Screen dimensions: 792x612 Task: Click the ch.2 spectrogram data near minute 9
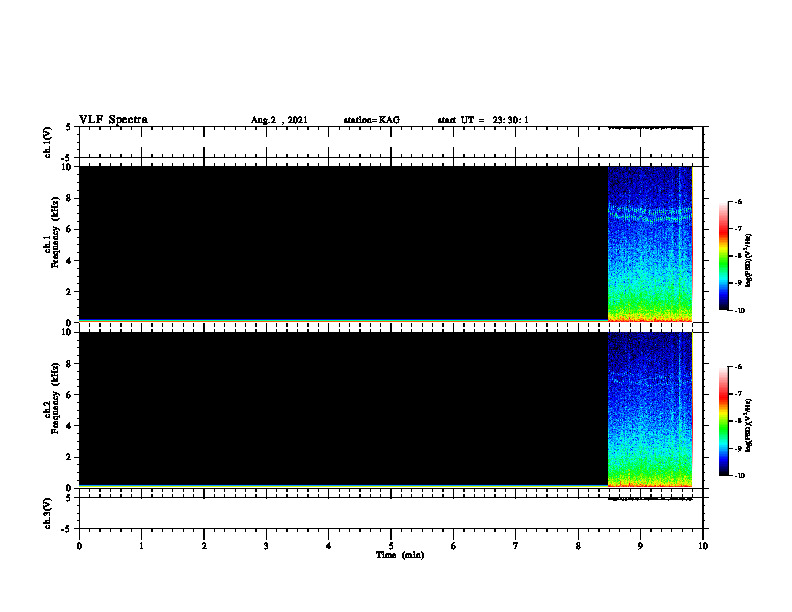[x=650, y=410]
